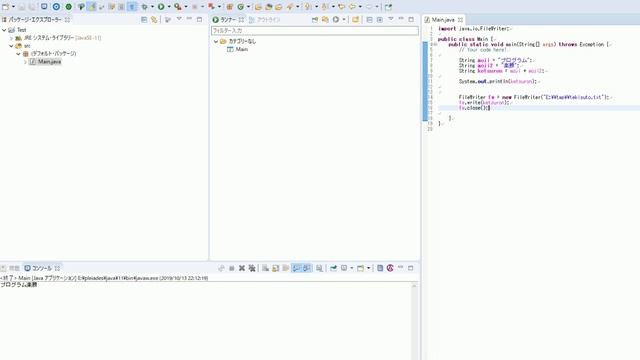Image resolution: width=640 pixels, height=360 pixels.
Task: Open the Run configurations dropdown arrow
Action: 169,7
